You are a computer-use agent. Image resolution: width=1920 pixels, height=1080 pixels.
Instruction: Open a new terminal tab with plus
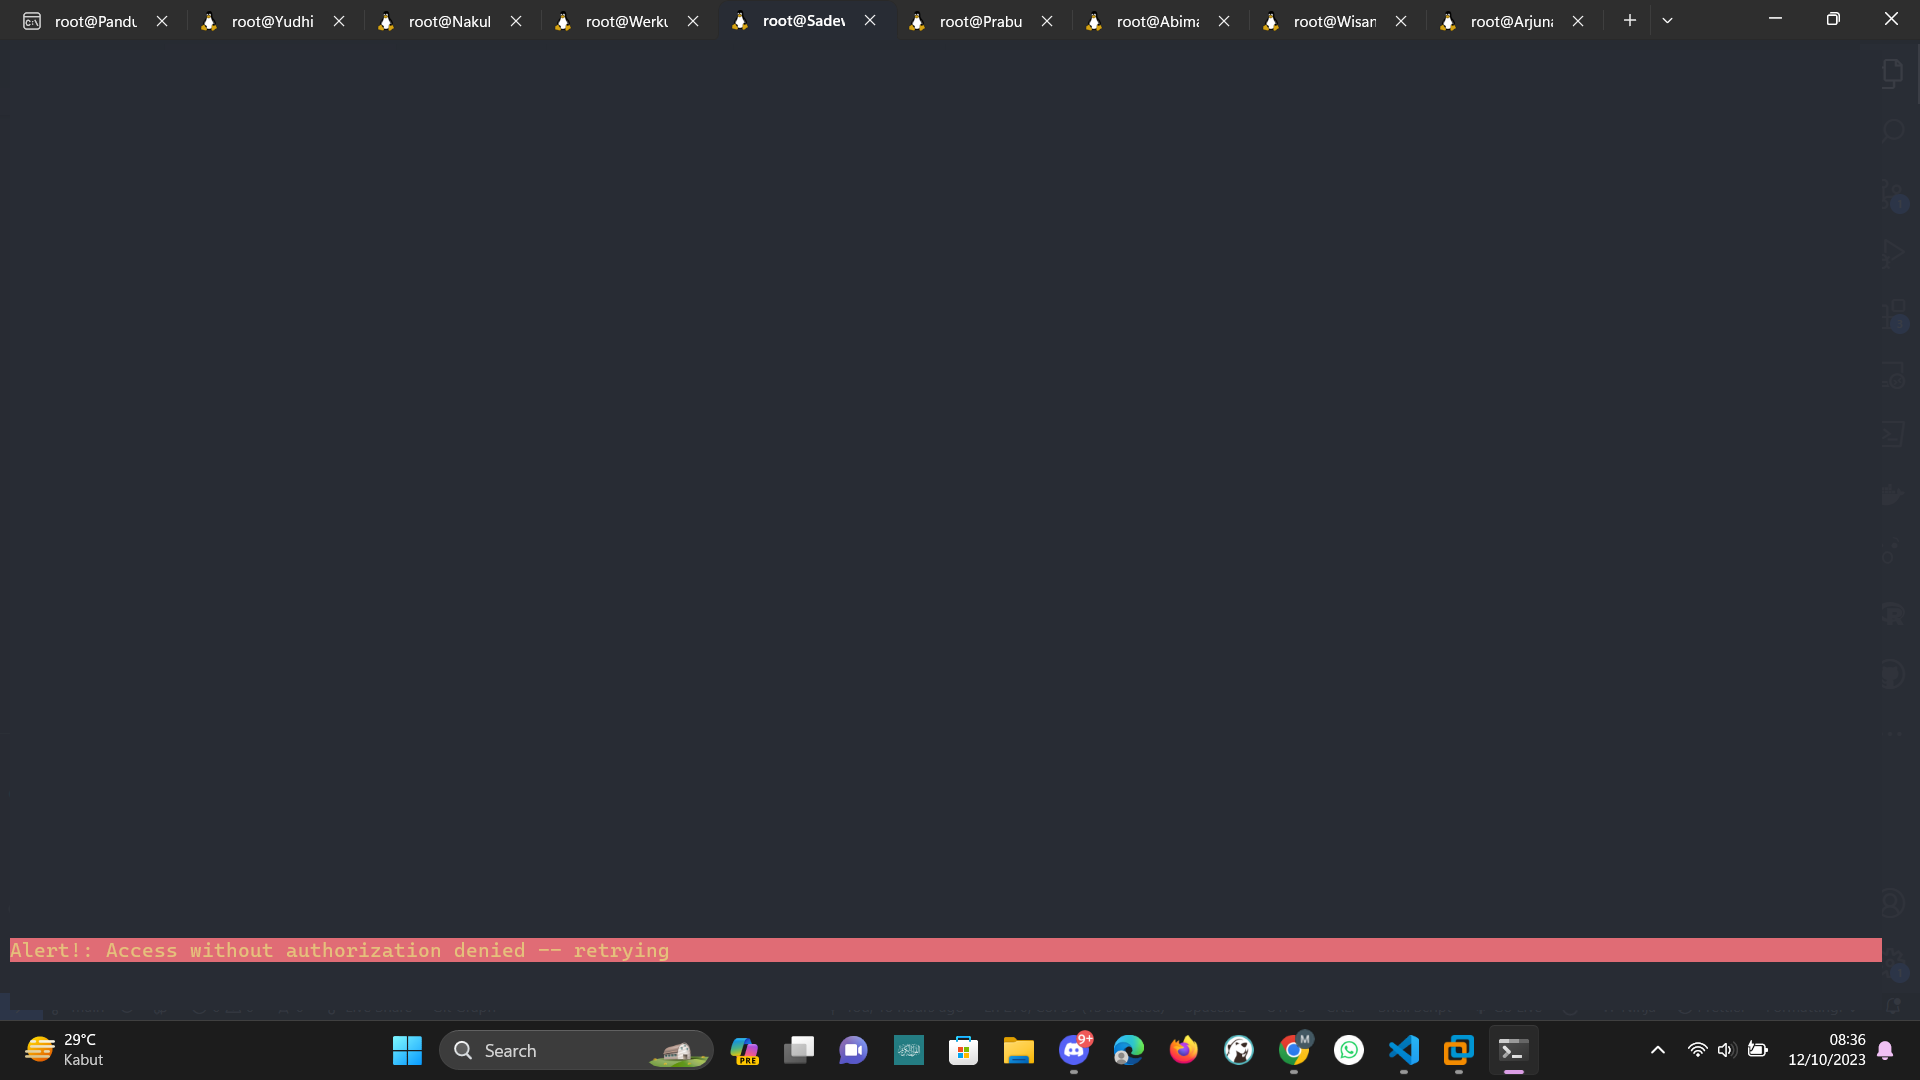pyautogui.click(x=1629, y=20)
